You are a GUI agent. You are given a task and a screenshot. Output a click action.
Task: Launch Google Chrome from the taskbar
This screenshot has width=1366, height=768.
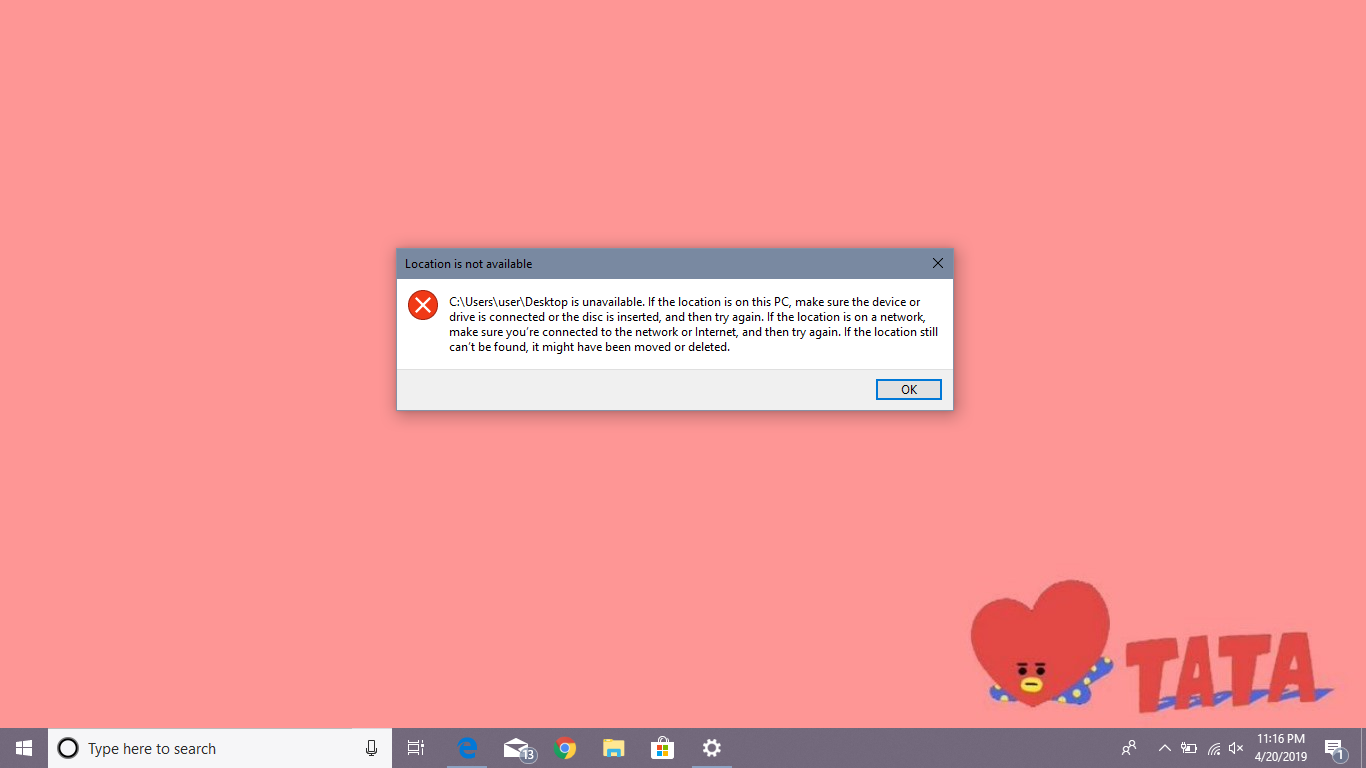[565, 748]
